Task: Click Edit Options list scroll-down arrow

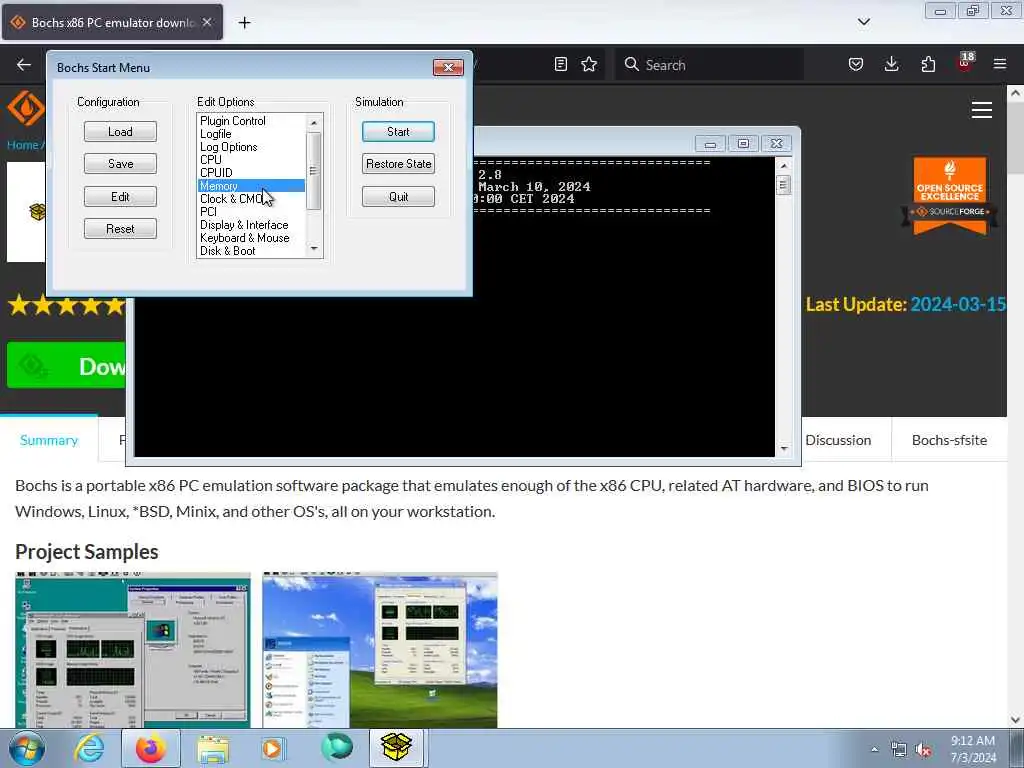Action: tap(314, 249)
